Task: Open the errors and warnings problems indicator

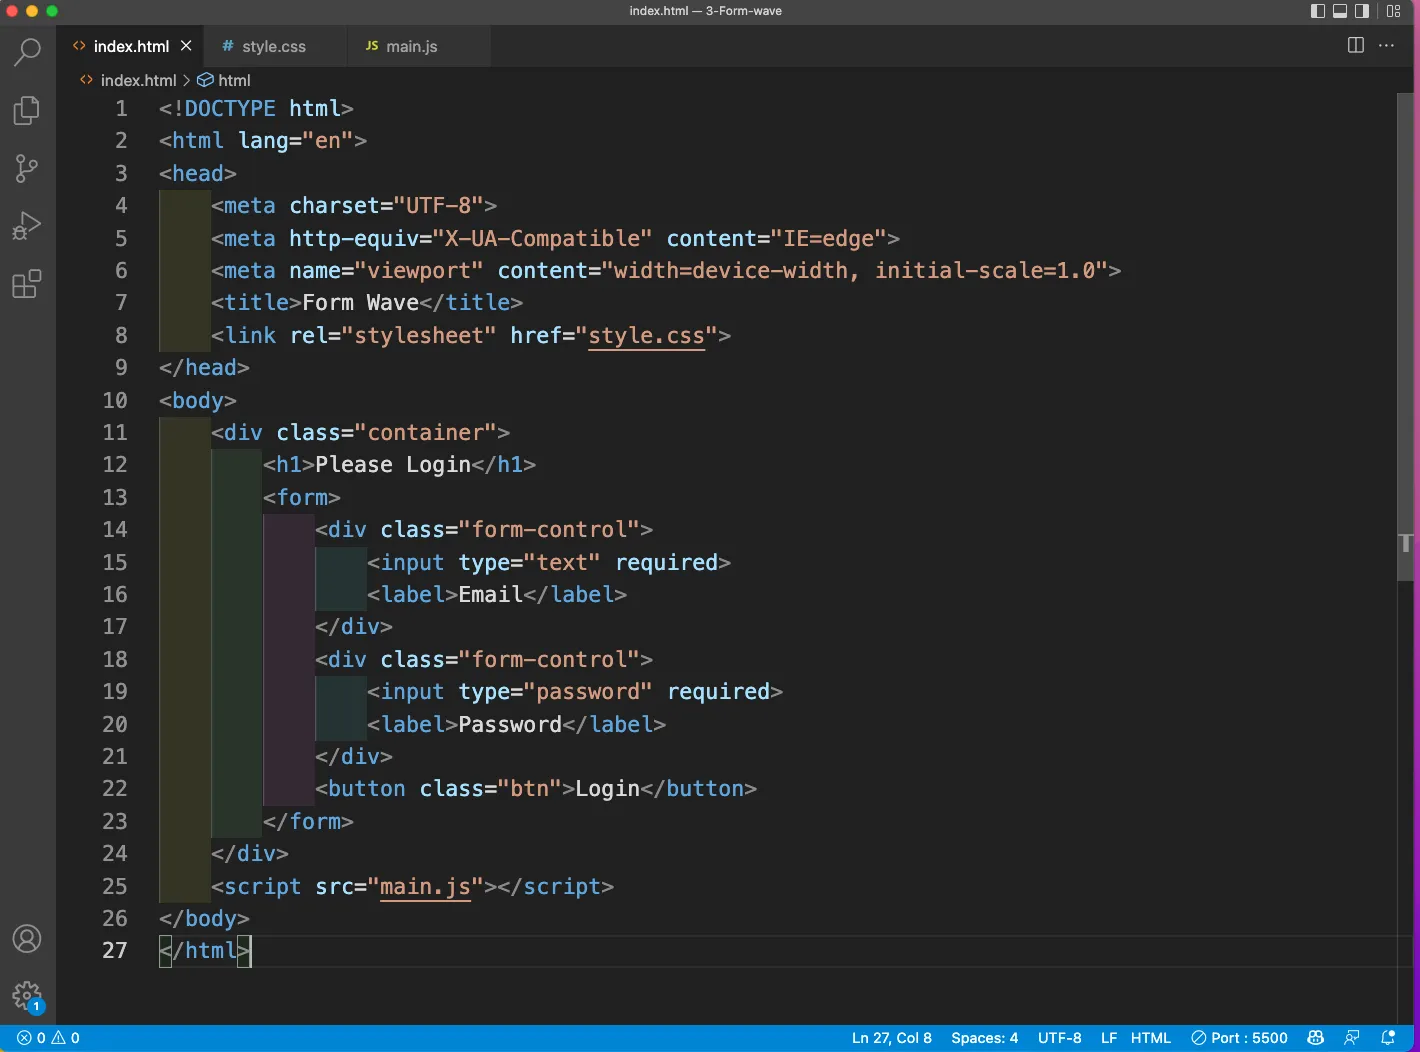Action: [x=48, y=1038]
